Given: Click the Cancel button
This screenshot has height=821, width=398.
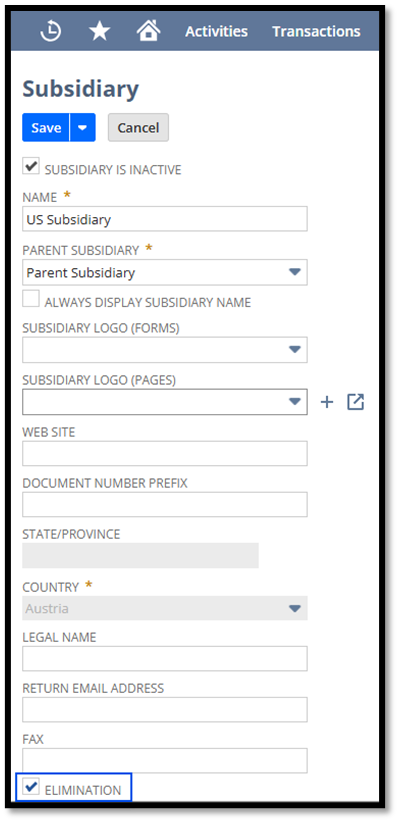Looking at the screenshot, I should [138, 128].
